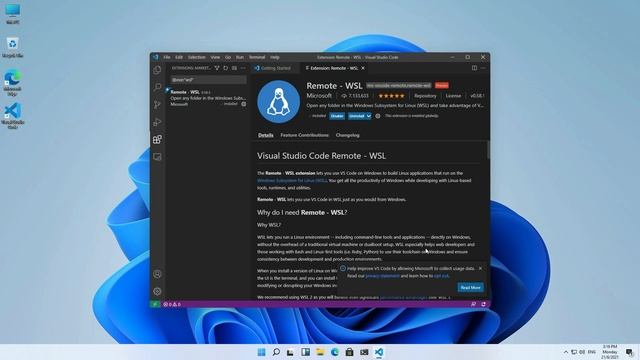Open the Selection menu
Viewport: 640px width, 360px height.
click(x=197, y=57)
